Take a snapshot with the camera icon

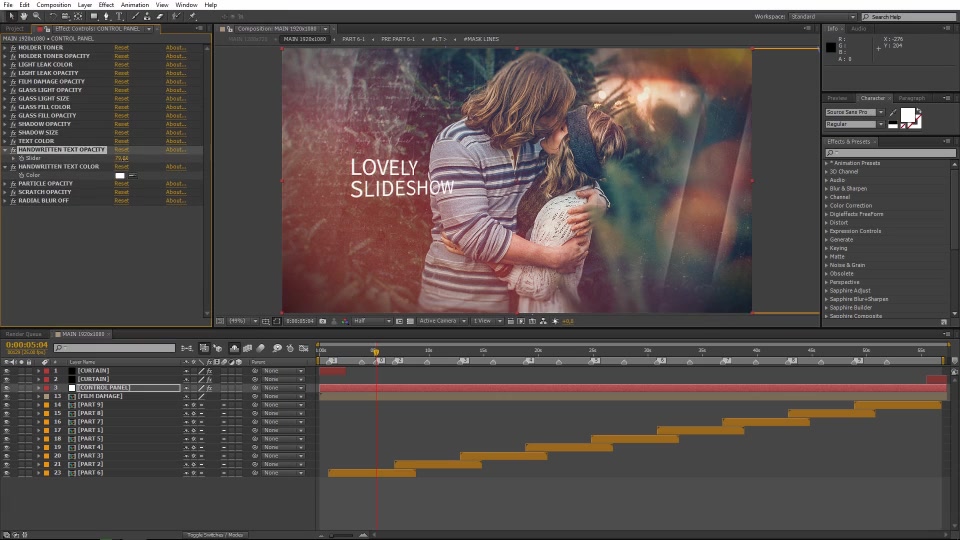pos(323,321)
